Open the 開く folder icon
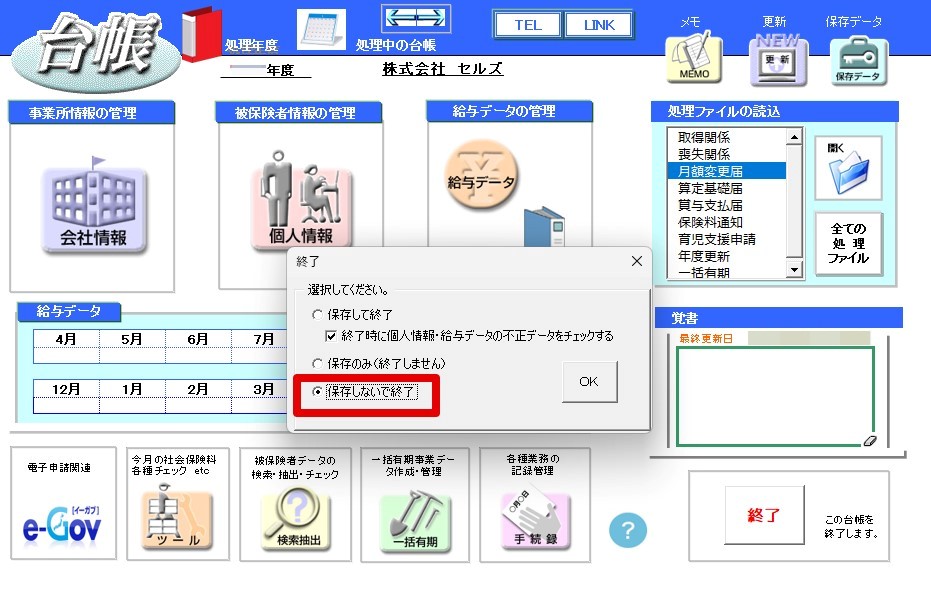This screenshot has height=590, width=931. [x=848, y=168]
